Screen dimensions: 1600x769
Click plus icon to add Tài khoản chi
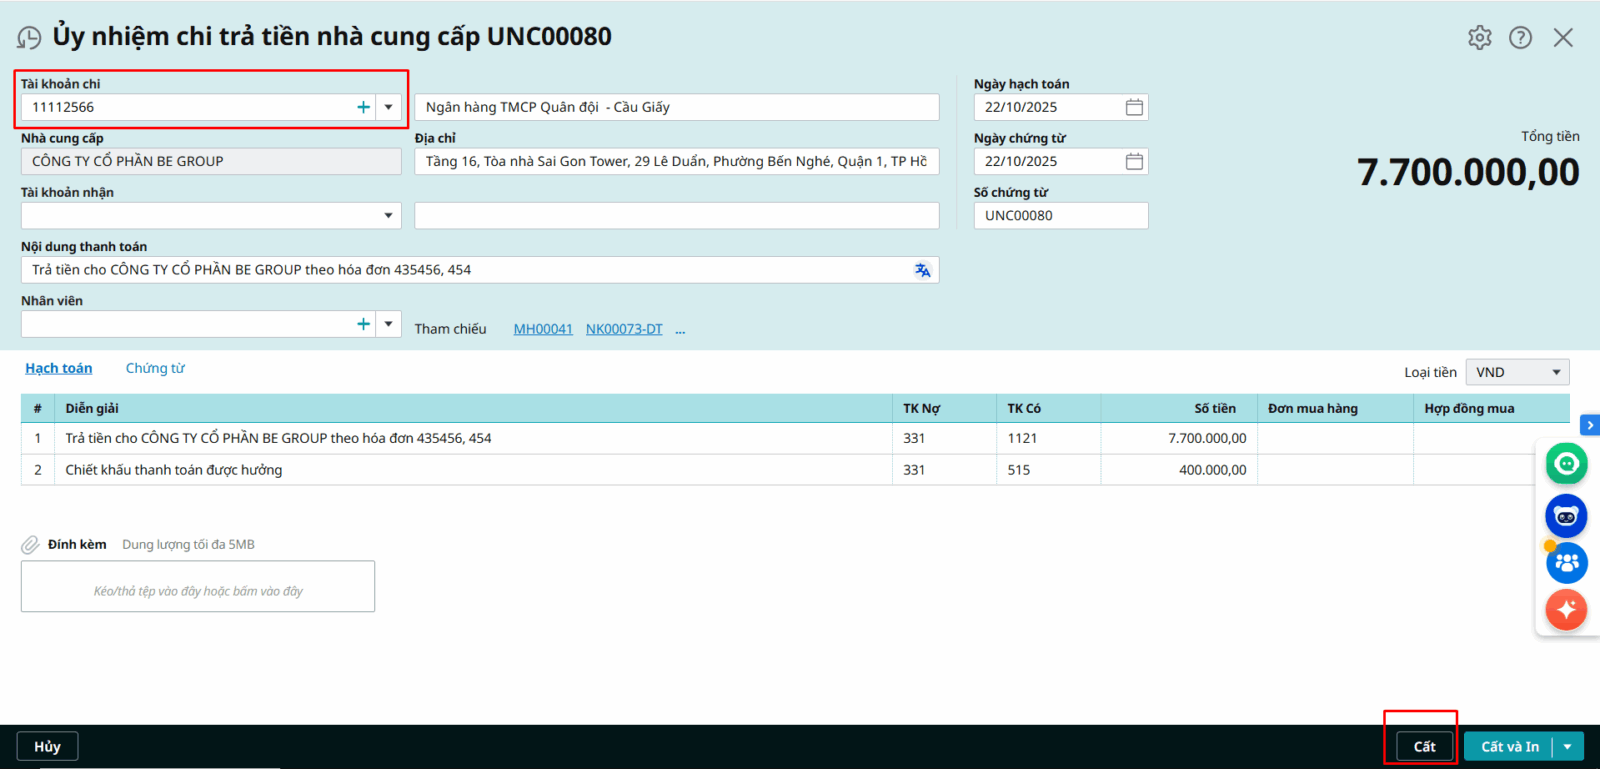(363, 107)
